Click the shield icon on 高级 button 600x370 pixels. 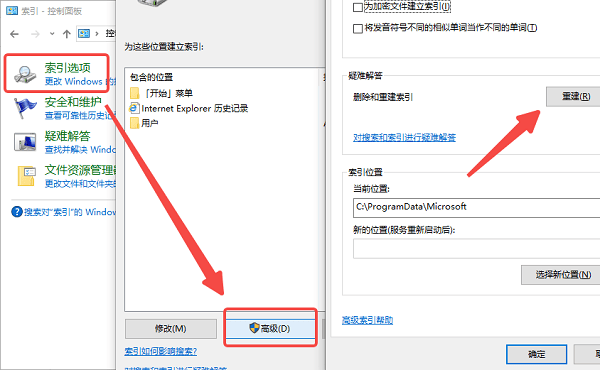(254, 328)
